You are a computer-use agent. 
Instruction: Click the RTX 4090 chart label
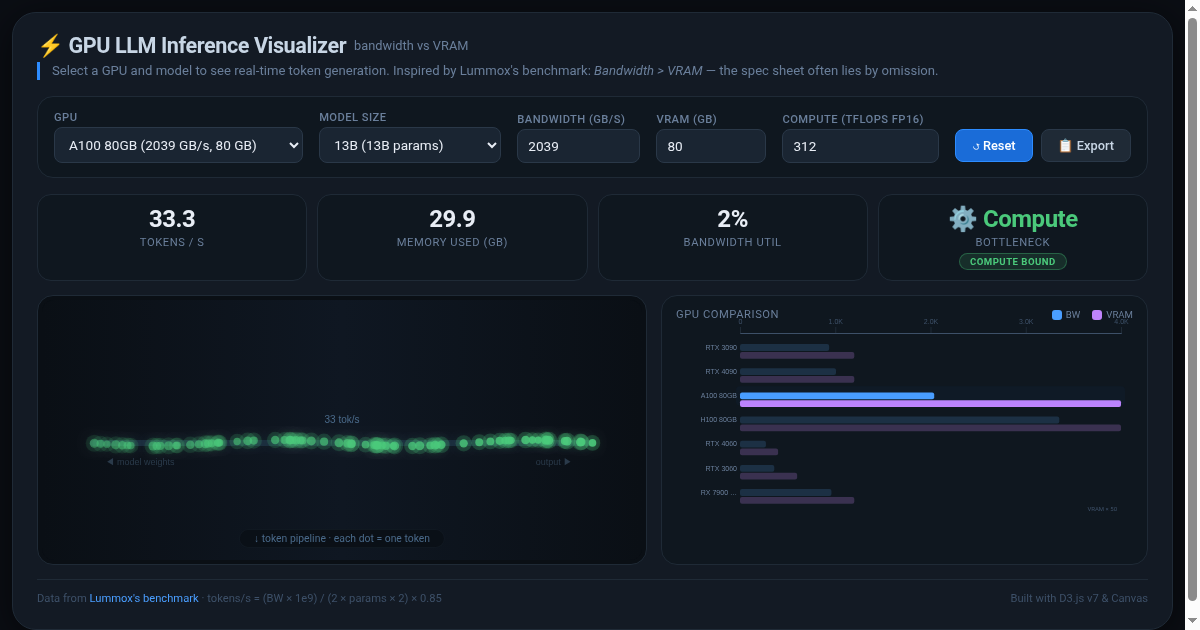point(721,372)
